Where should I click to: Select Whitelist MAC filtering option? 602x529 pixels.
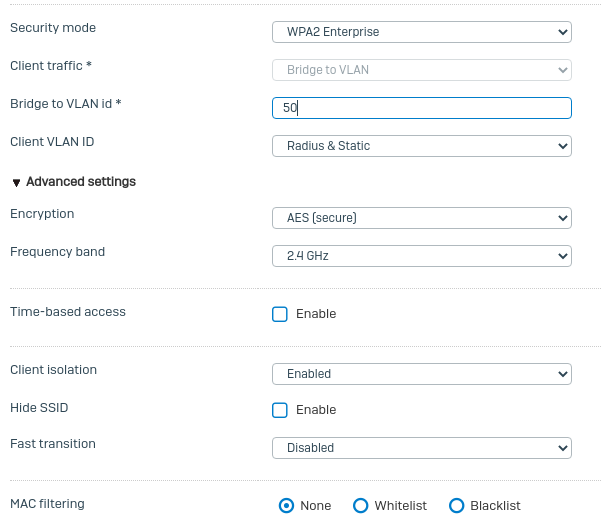(x=361, y=506)
